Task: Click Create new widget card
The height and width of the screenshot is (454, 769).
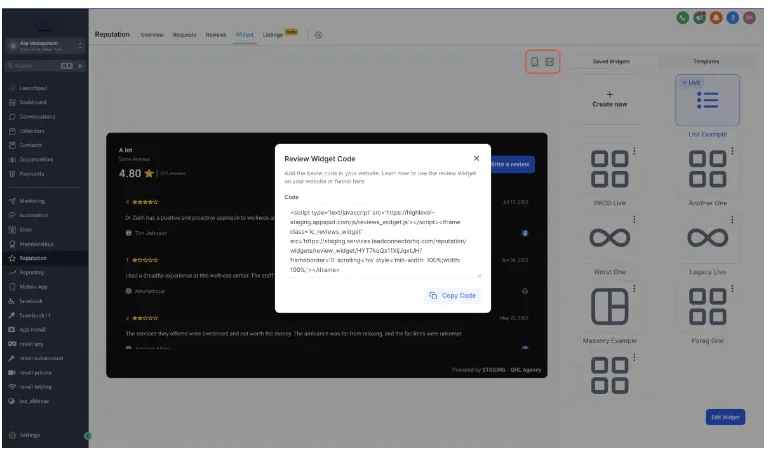Action: point(610,99)
